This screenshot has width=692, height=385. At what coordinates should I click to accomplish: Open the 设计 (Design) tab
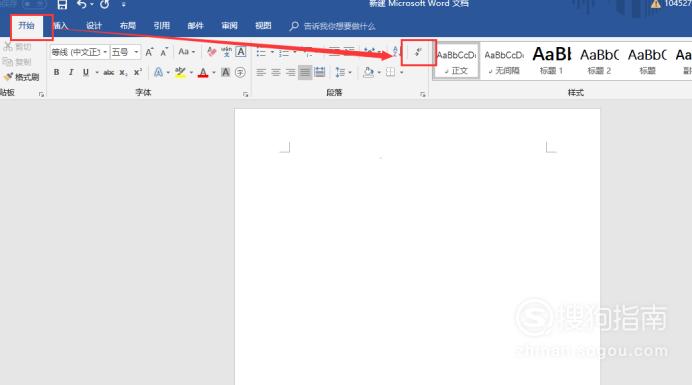(94, 26)
